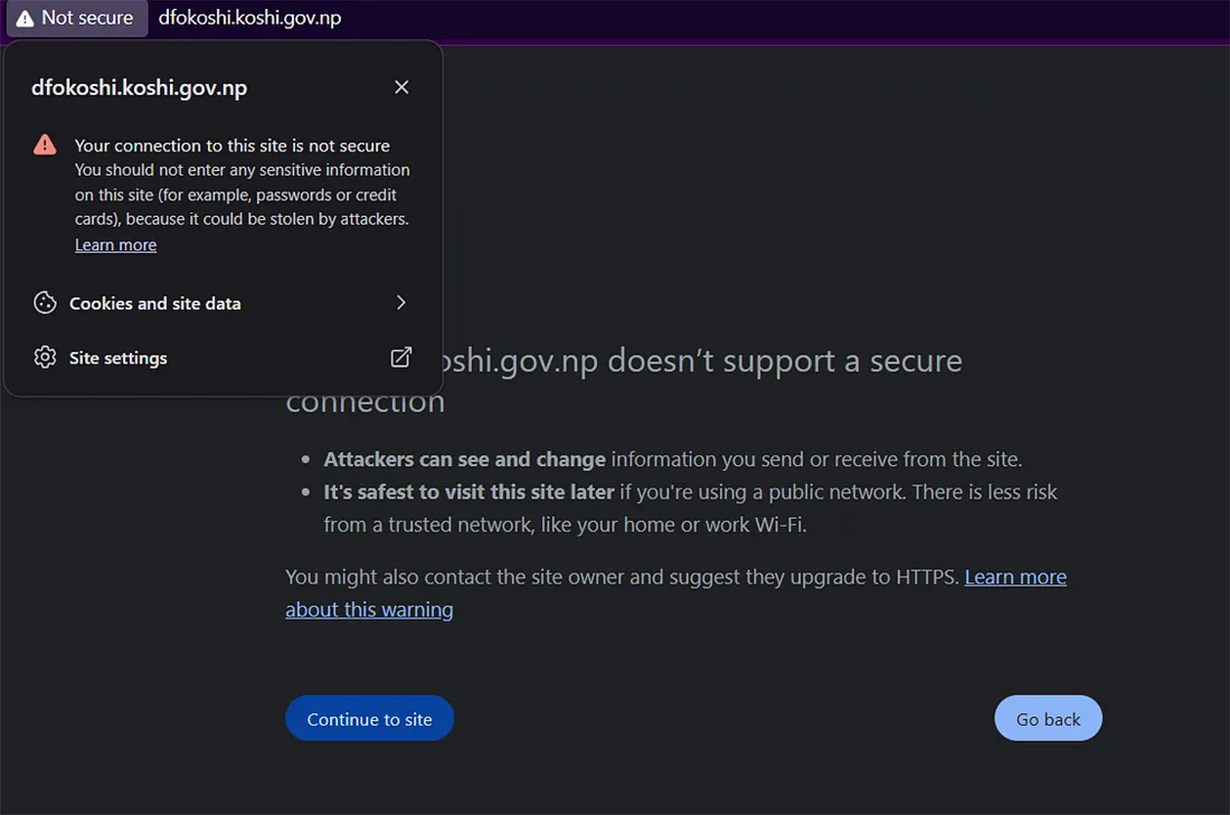Click the connection not secure message
The width and height of the screenshot is (1230, 815).
pyautogui.click(x=232, y=146)
